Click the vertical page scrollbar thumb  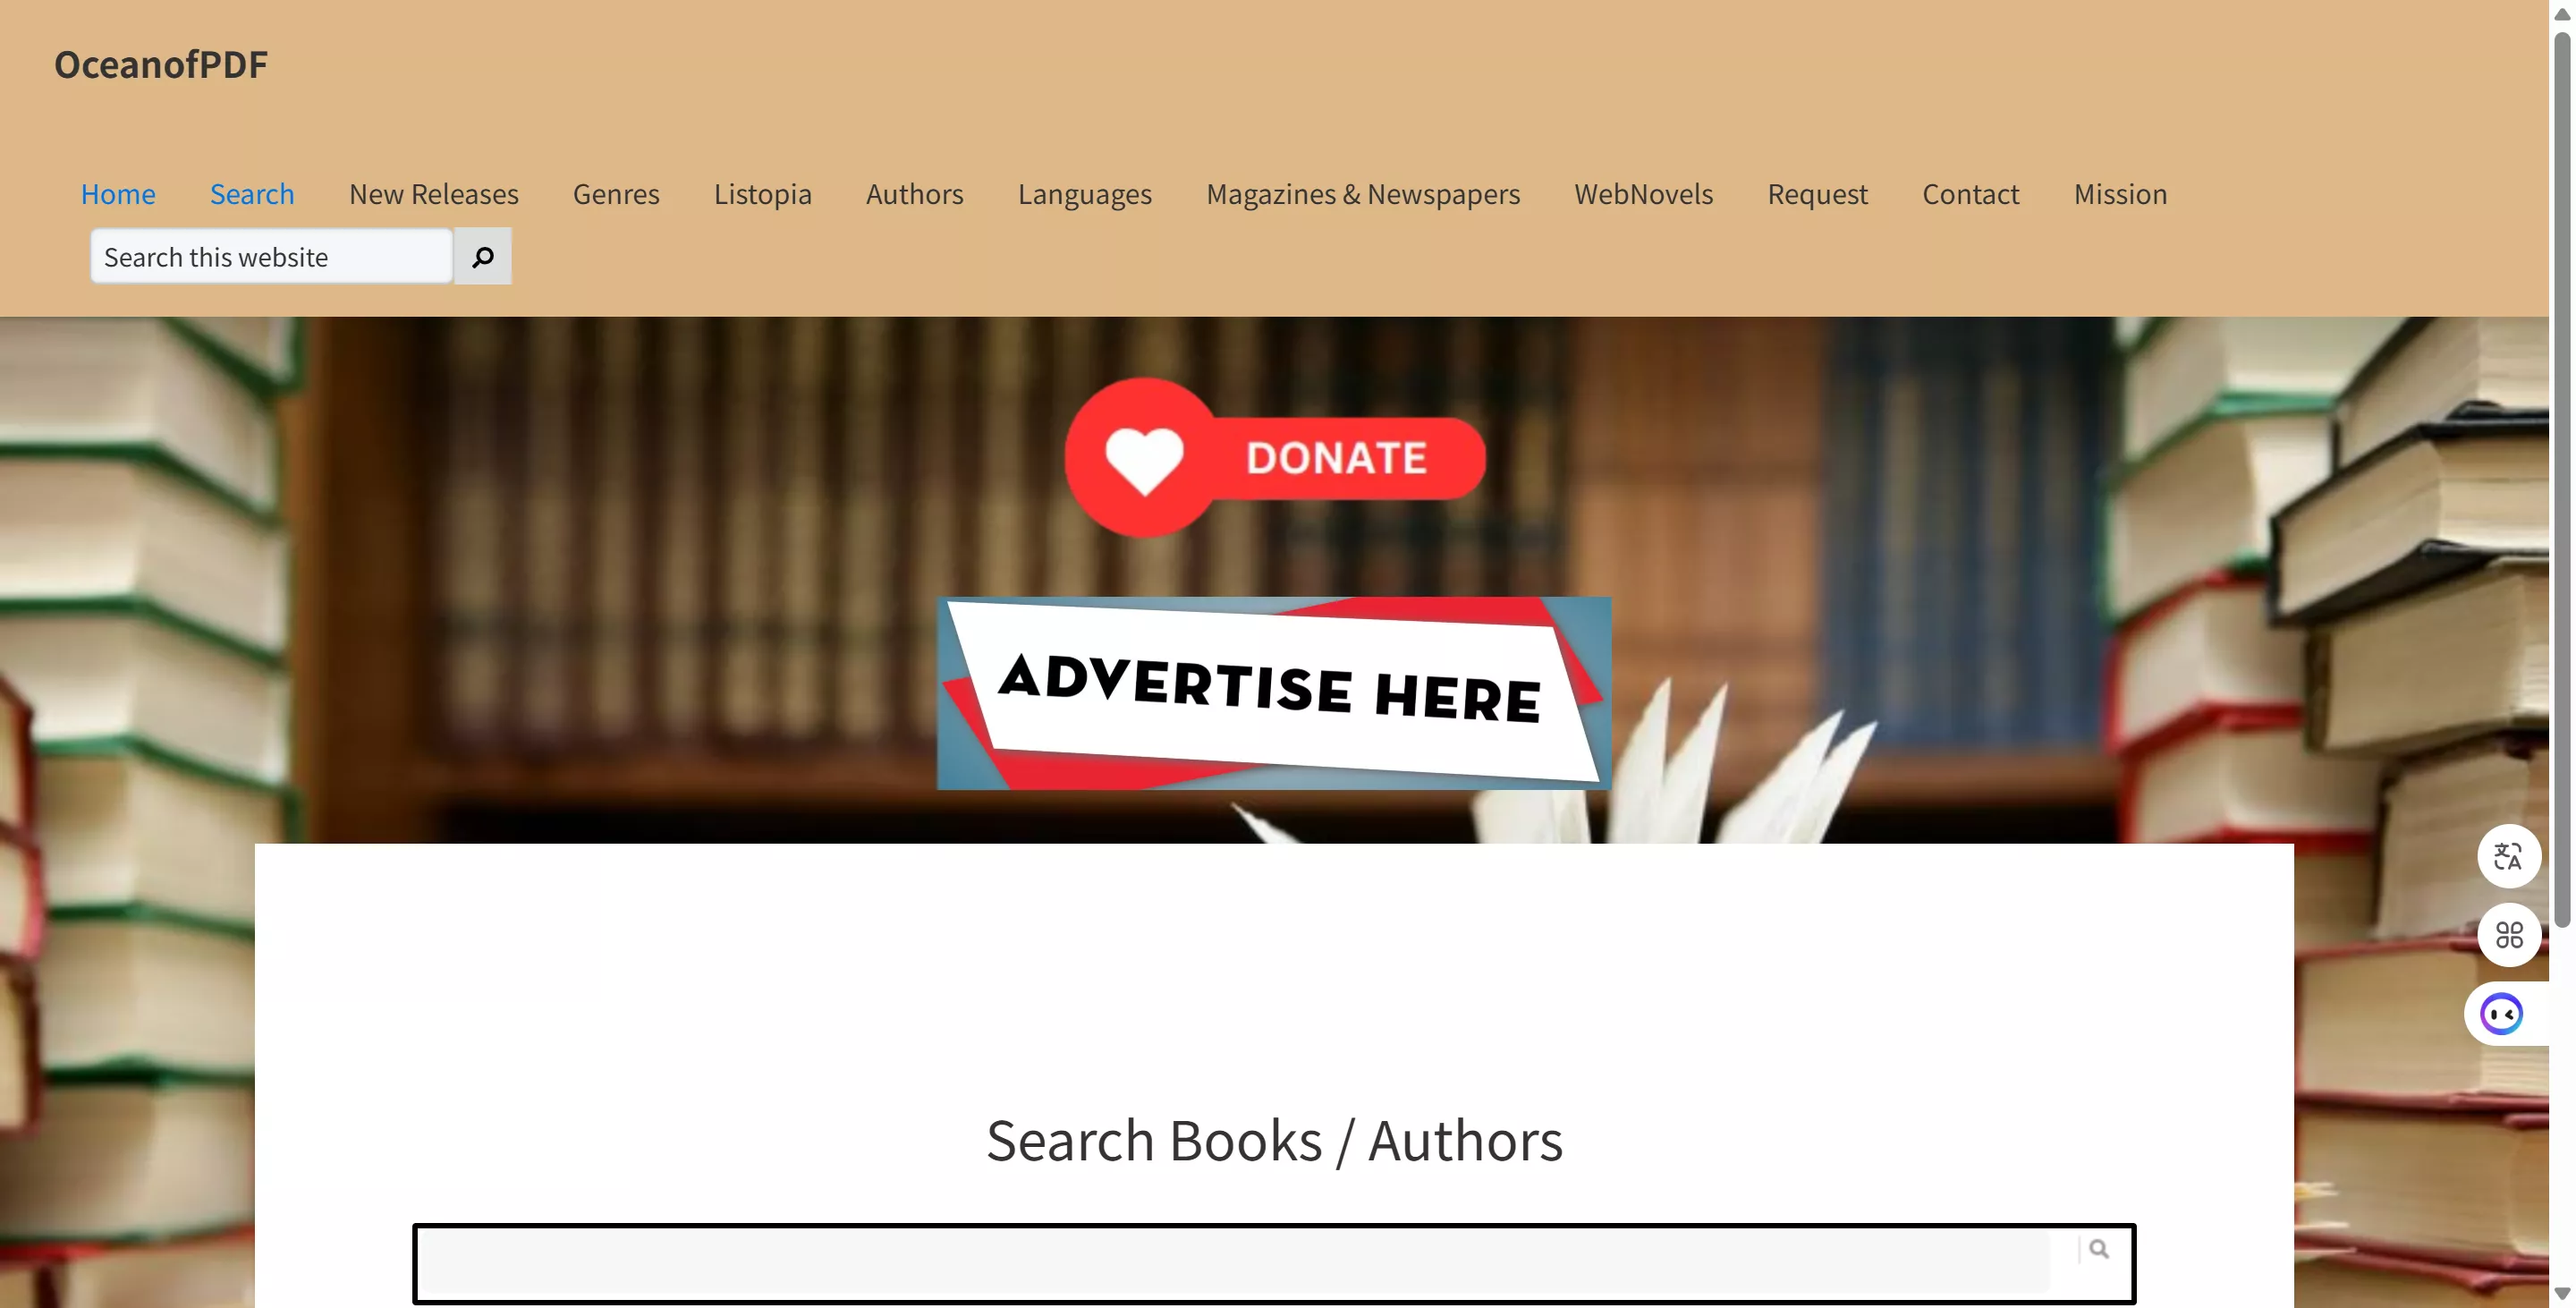(2562, 480)
